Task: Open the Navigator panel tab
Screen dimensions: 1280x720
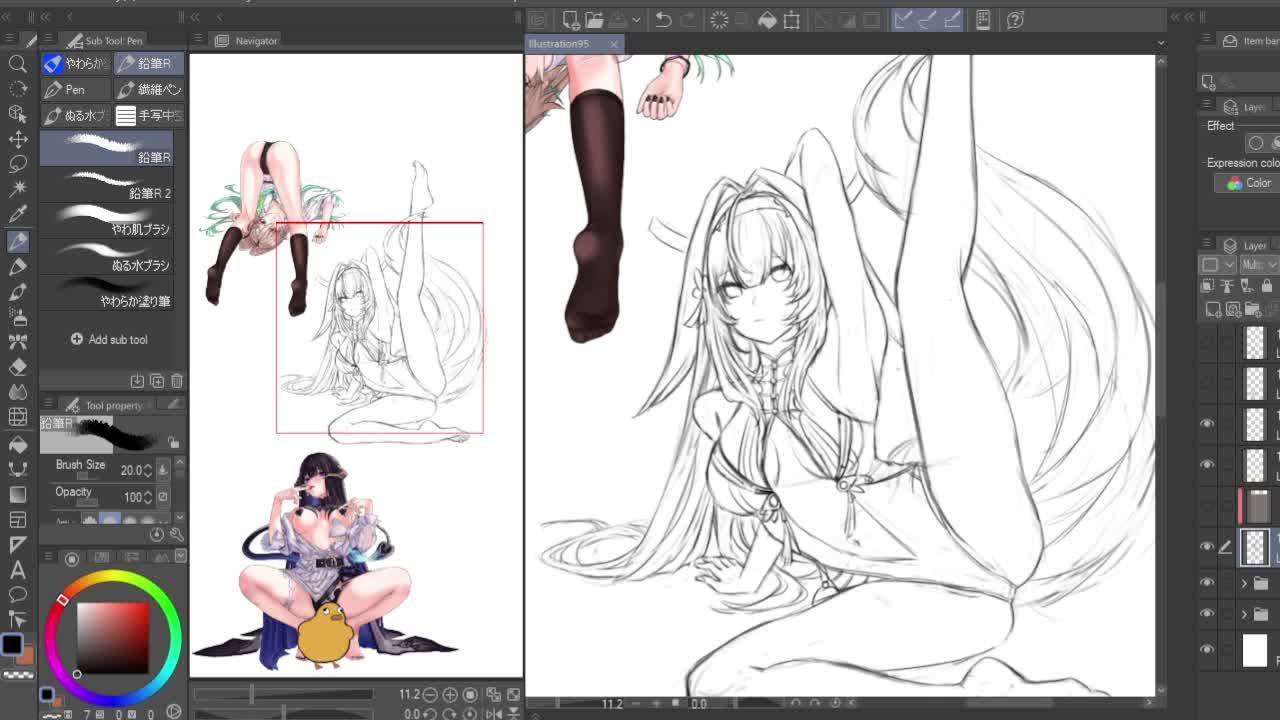Action: point(247,41)
